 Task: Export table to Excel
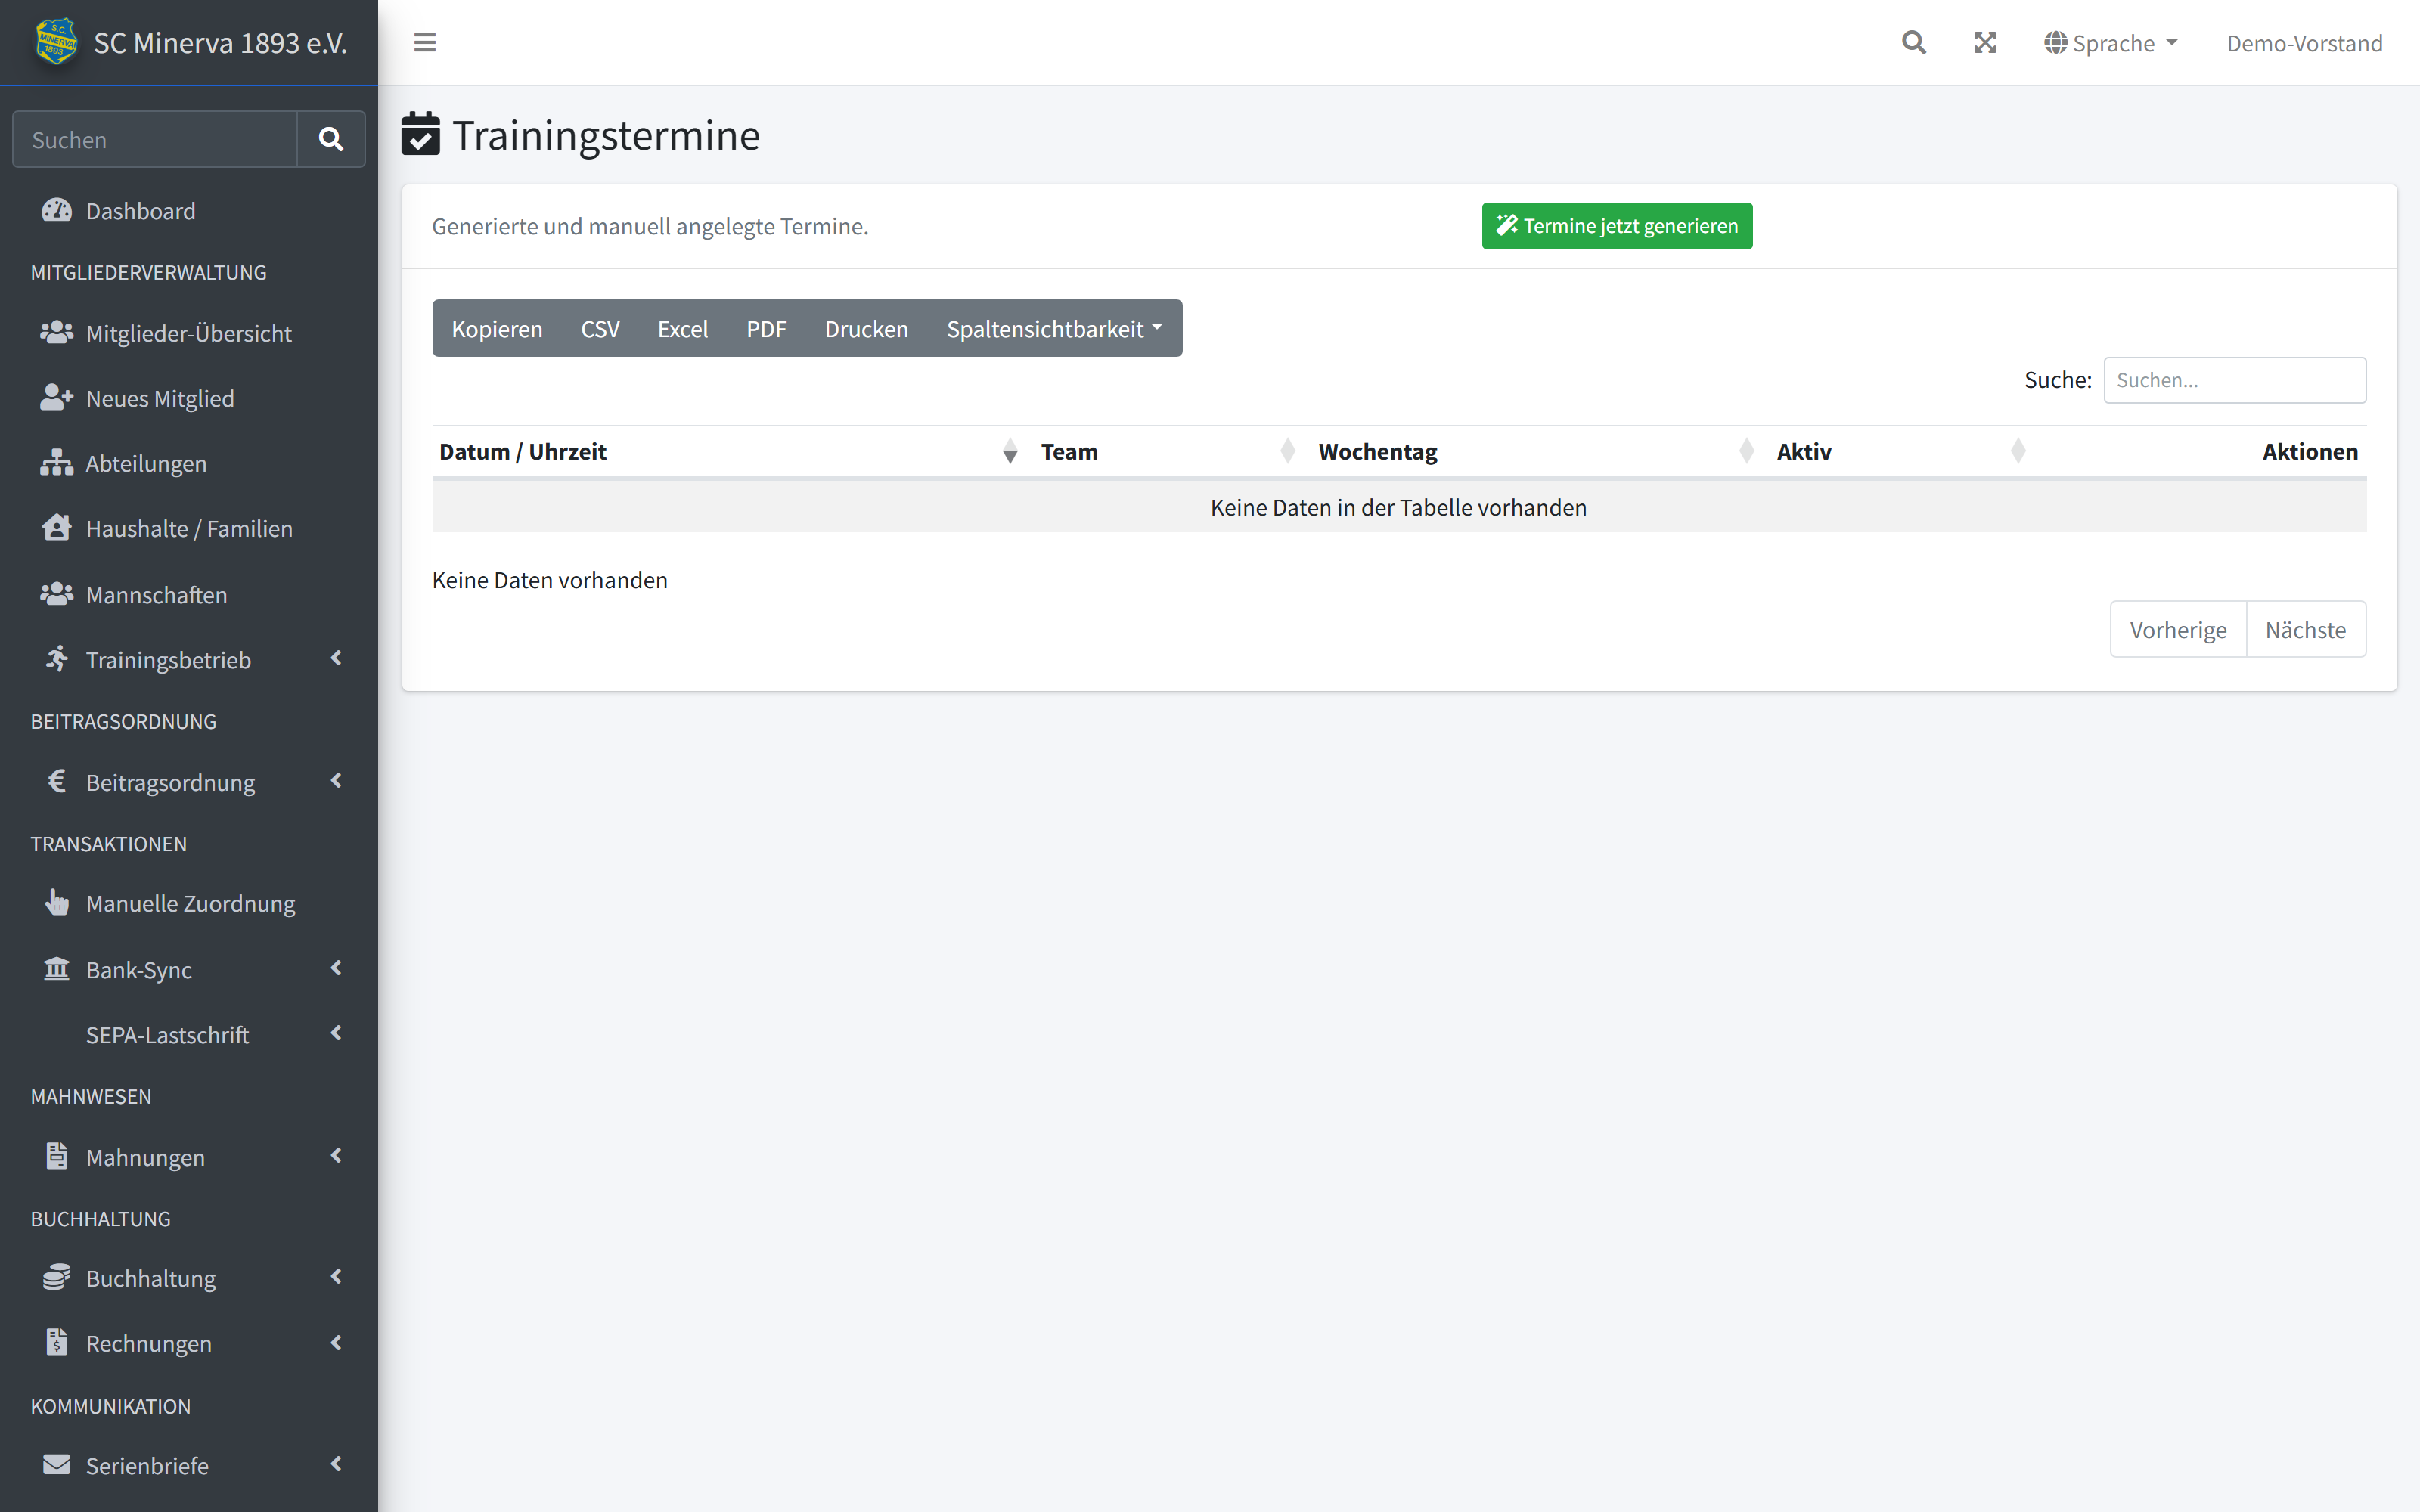tap(682, 328)
